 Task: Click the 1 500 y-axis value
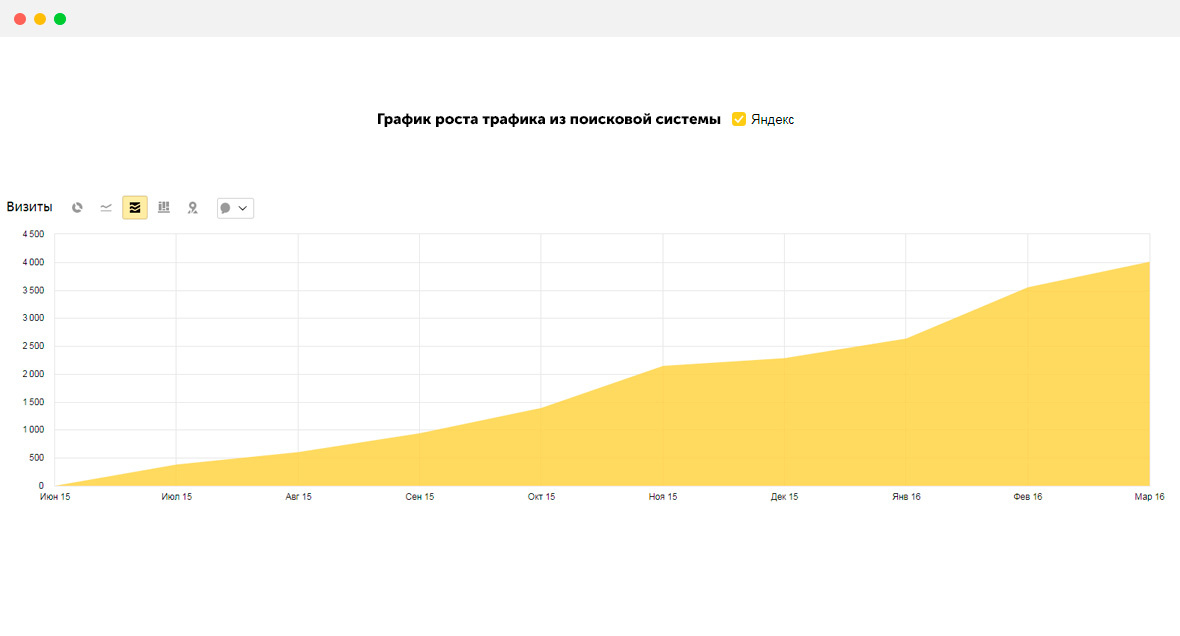33,402
